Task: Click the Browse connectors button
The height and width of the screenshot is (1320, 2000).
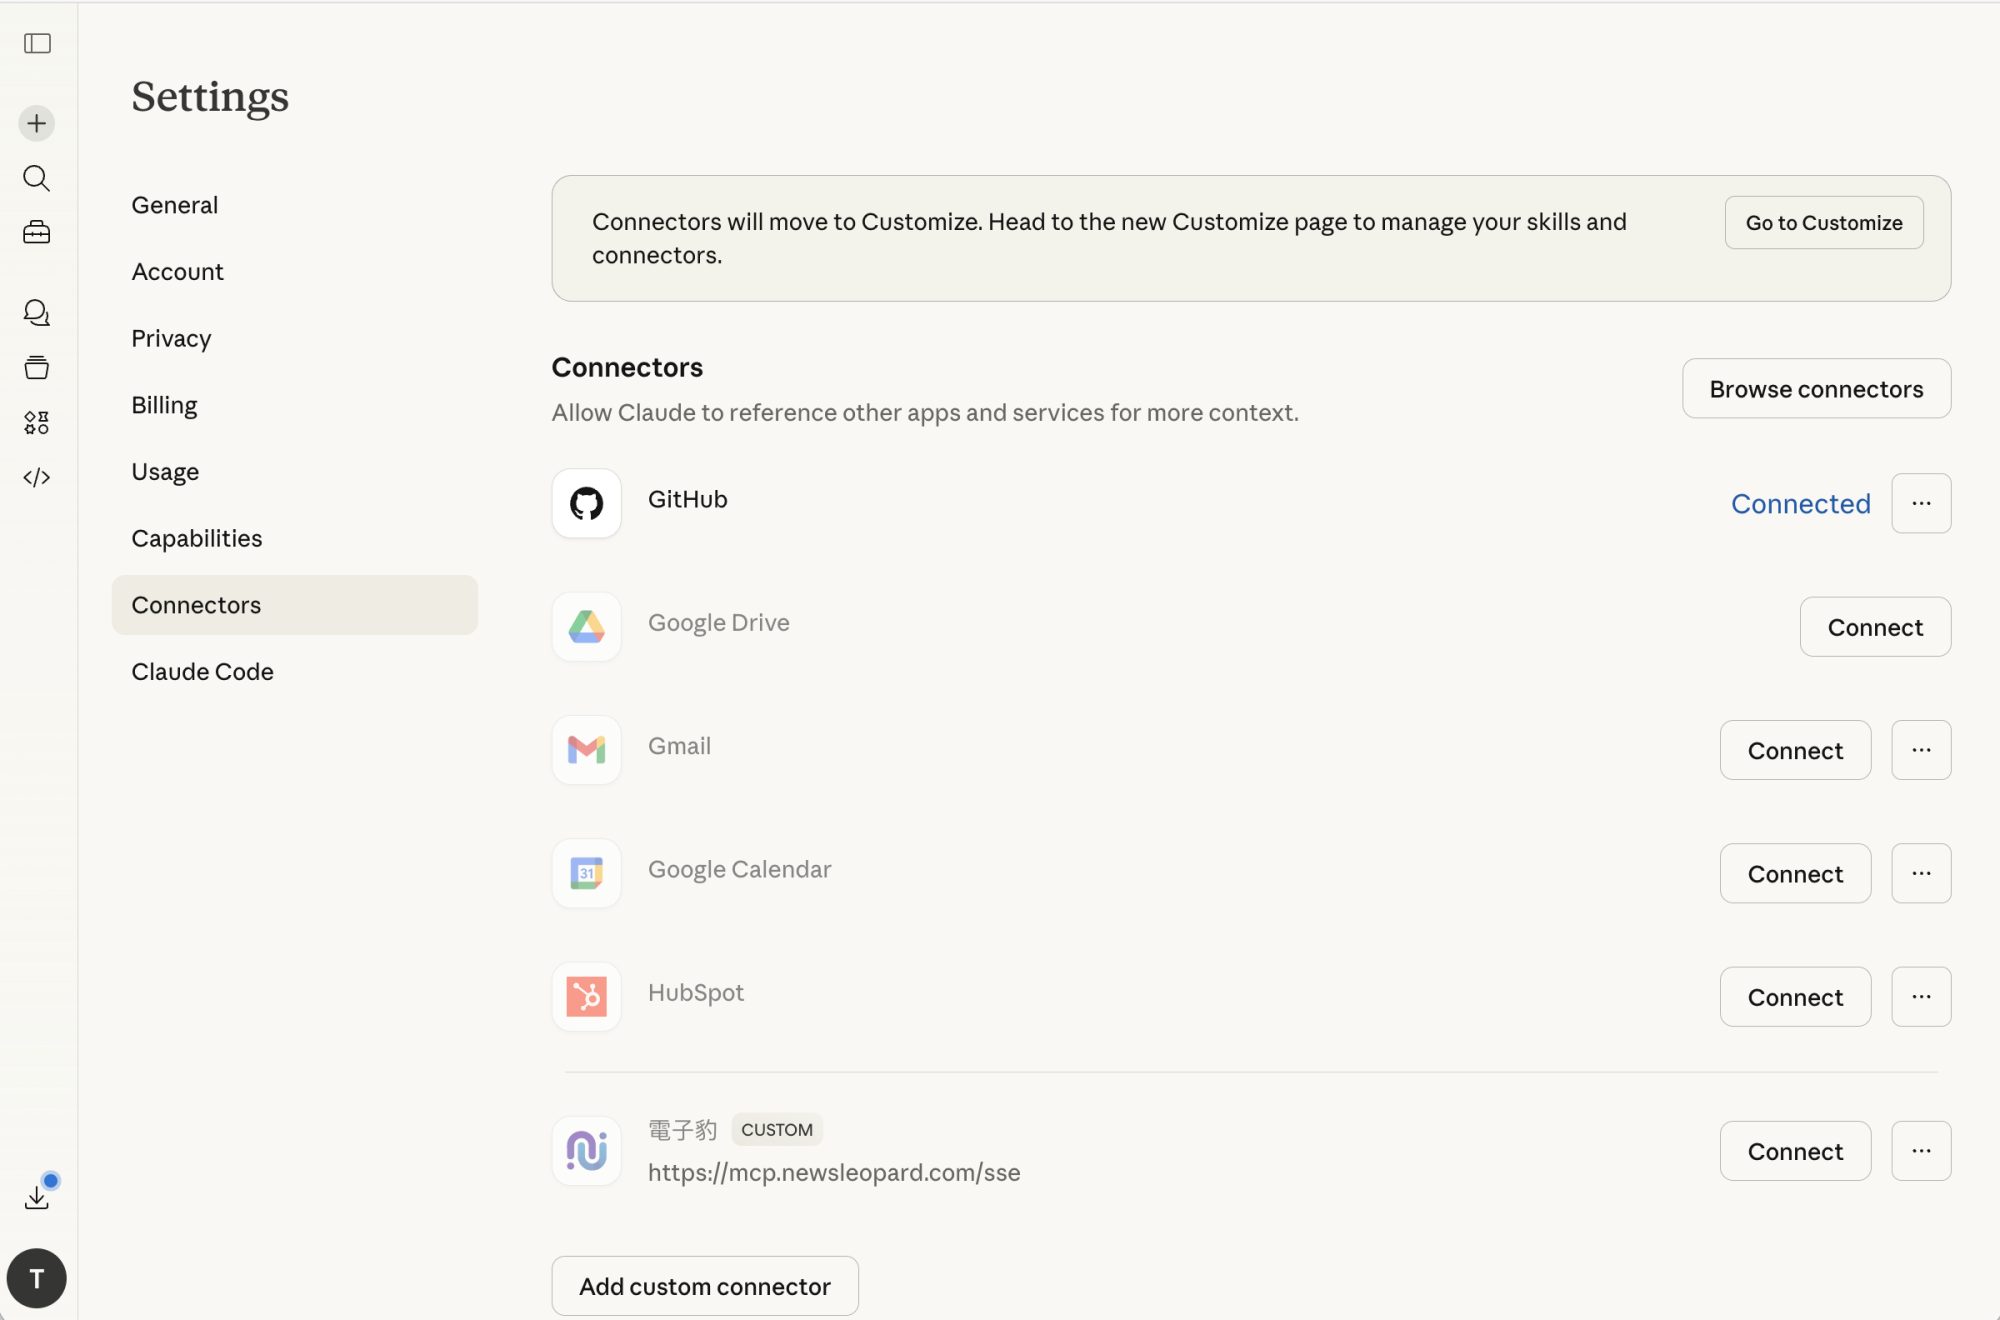Action: (x=1816, y=389)
